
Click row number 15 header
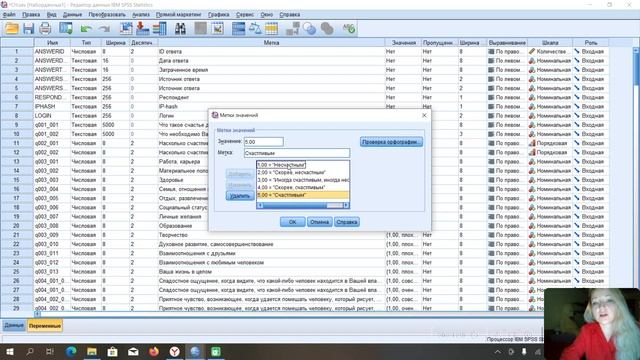(17, 180)
